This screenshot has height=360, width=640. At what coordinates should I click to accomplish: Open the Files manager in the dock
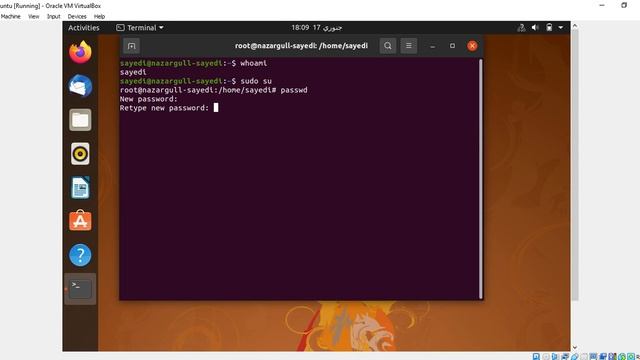click(x=80, y=120)
